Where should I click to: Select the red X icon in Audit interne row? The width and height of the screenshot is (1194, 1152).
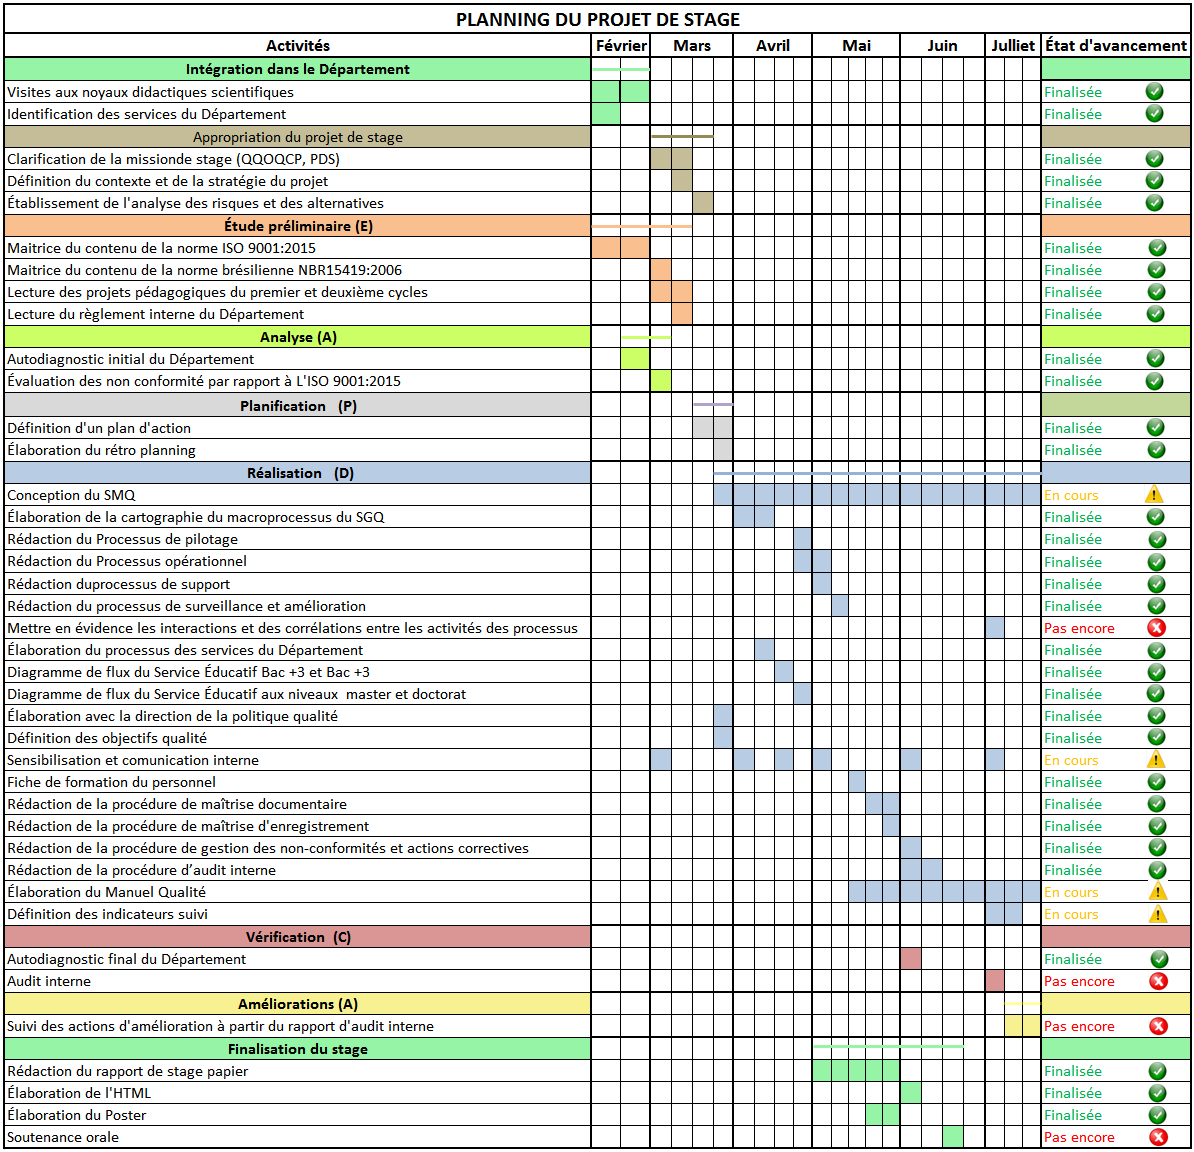pos(1158,981)
